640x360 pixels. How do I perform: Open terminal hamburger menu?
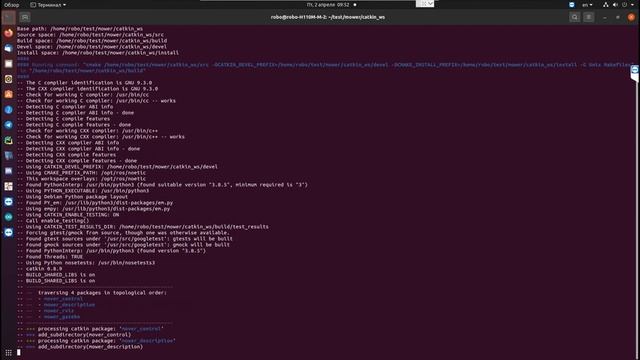[x=589, y=17]
